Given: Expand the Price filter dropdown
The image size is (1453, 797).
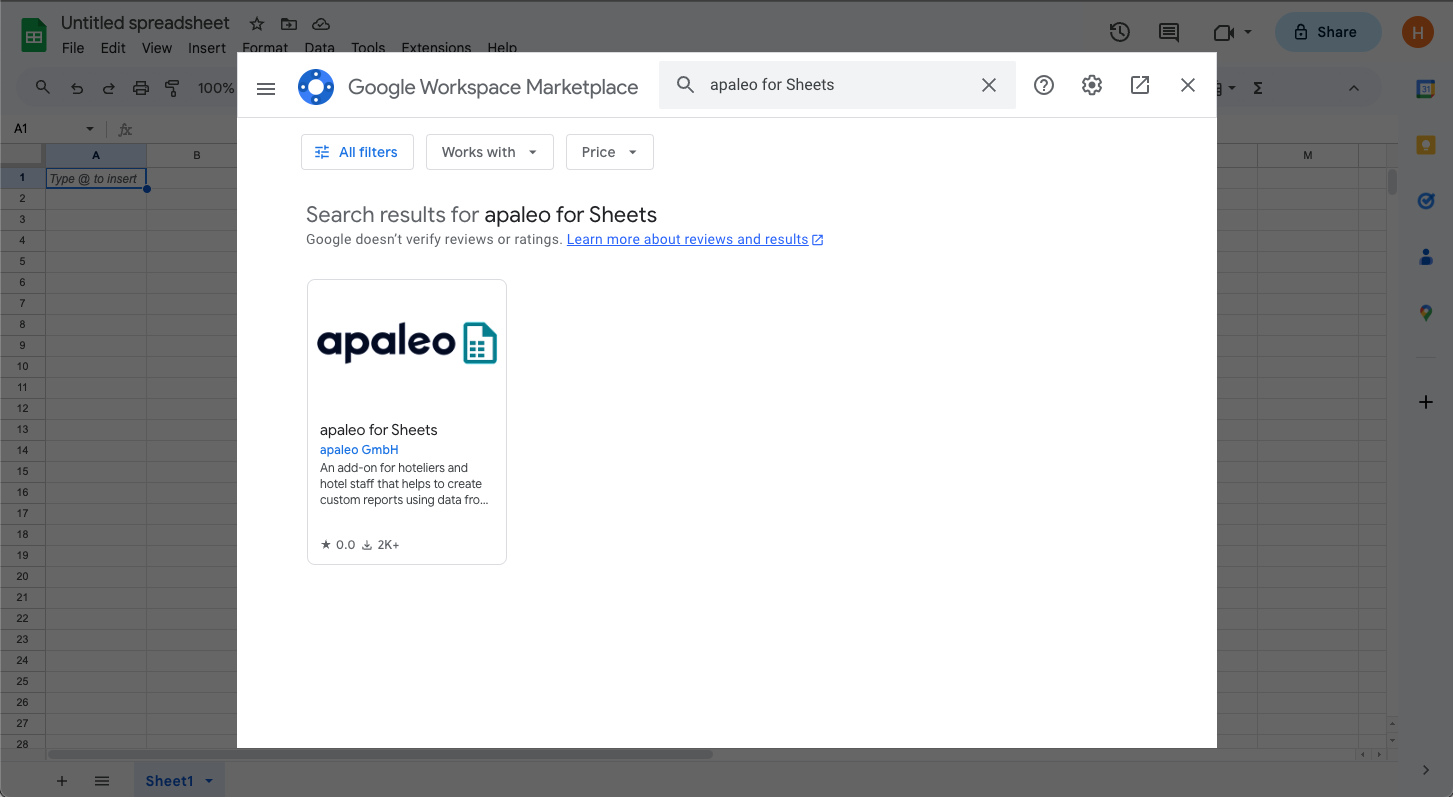Looking at the screenshot, I should click(610, 152).
